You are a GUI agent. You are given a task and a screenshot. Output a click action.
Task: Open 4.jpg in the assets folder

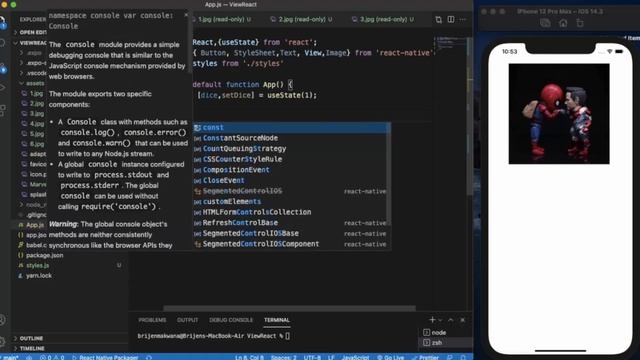33,124
